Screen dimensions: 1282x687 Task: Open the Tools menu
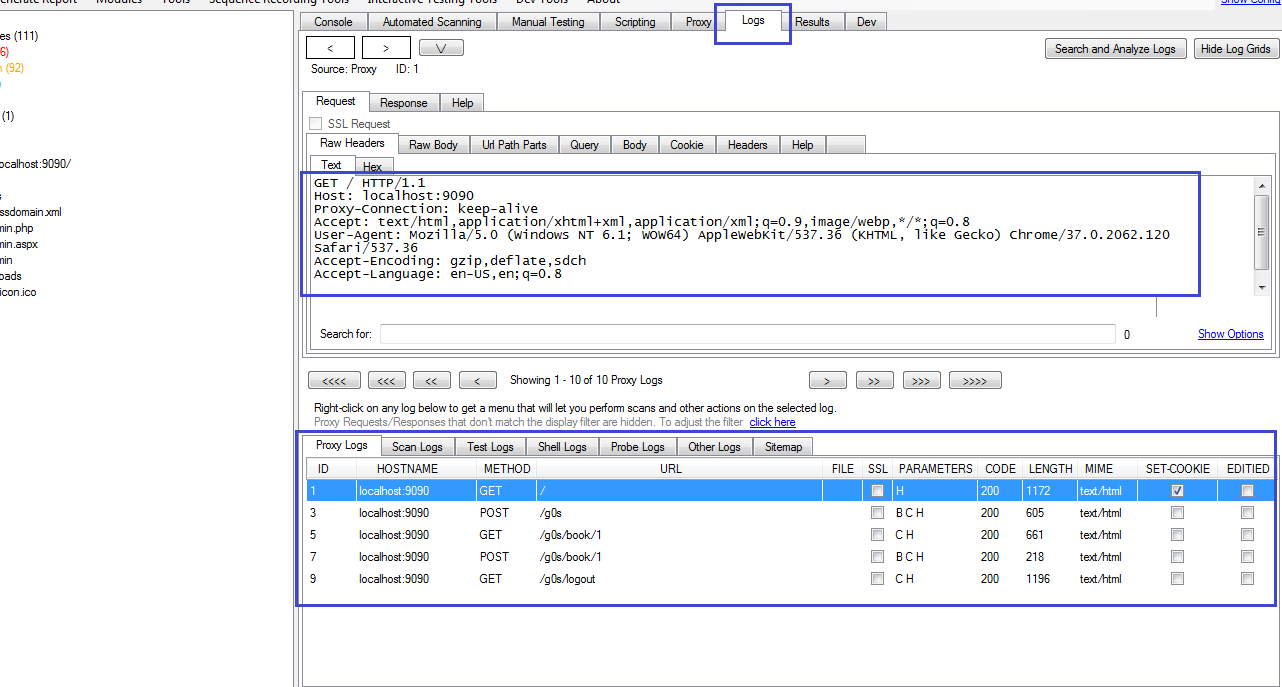[x=176, y=2]
